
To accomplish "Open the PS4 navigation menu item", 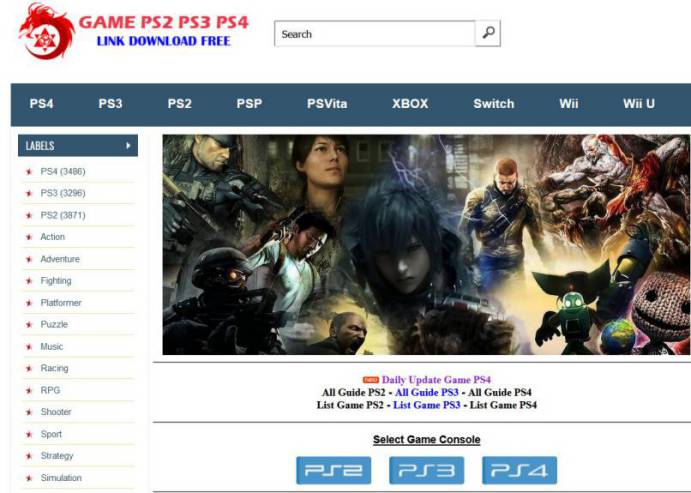I will (41, 104).
